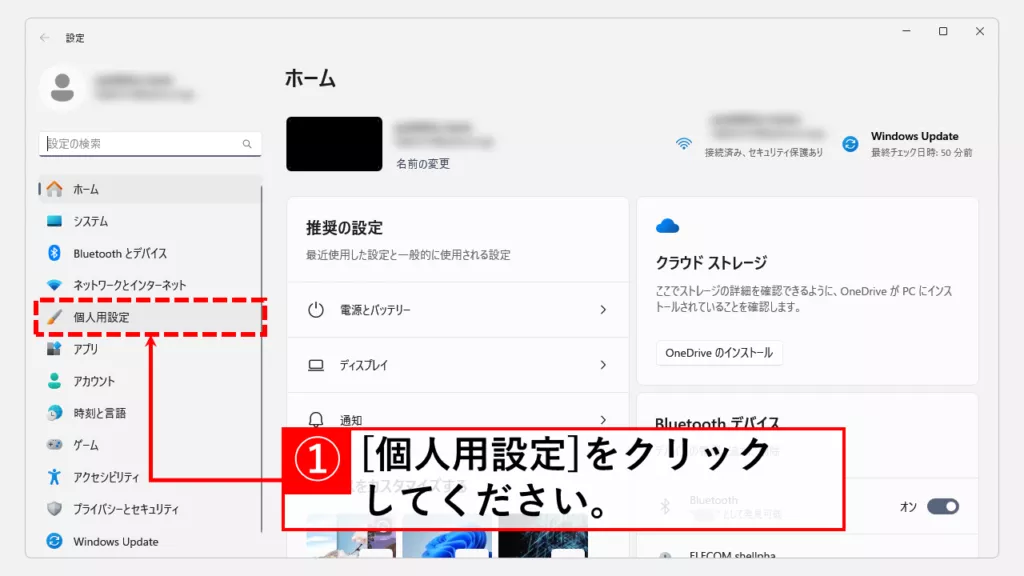Click the black PC thumbnail image
The width and height of the screenshot is (1024, 576).
334,144
